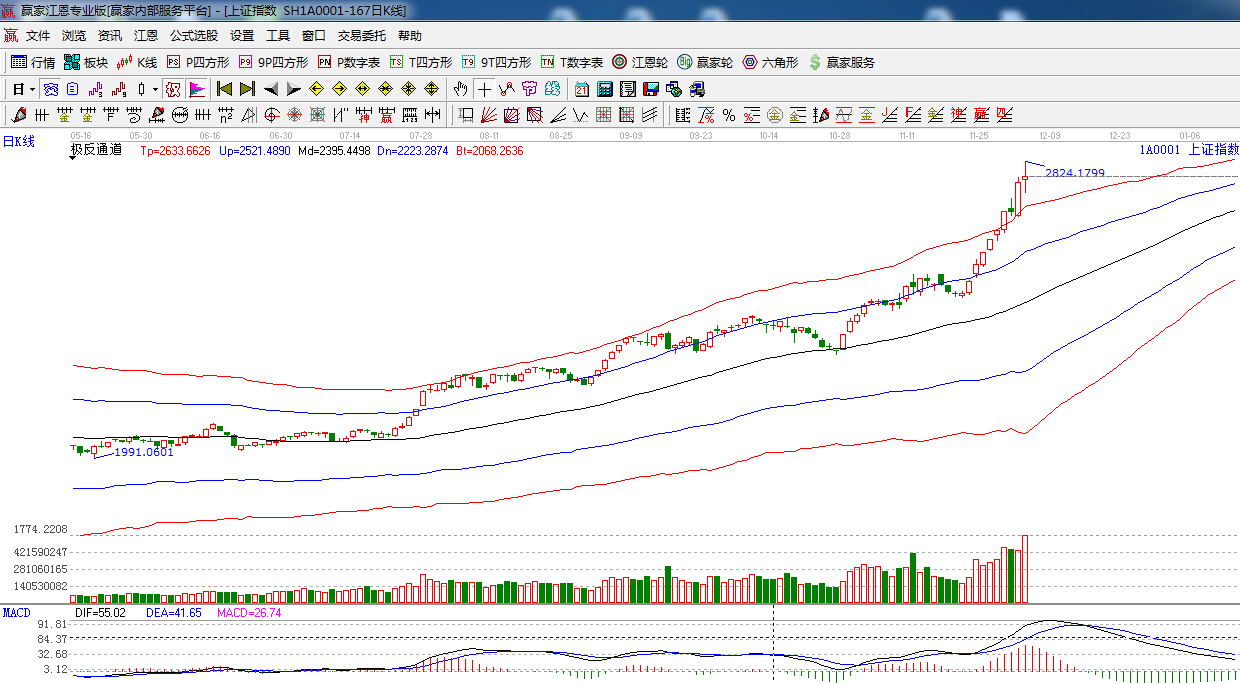Open the 行情 market quotes view
Image resolution: width=1240 pixels, height=683 pixels.
[x=33, y=62]
